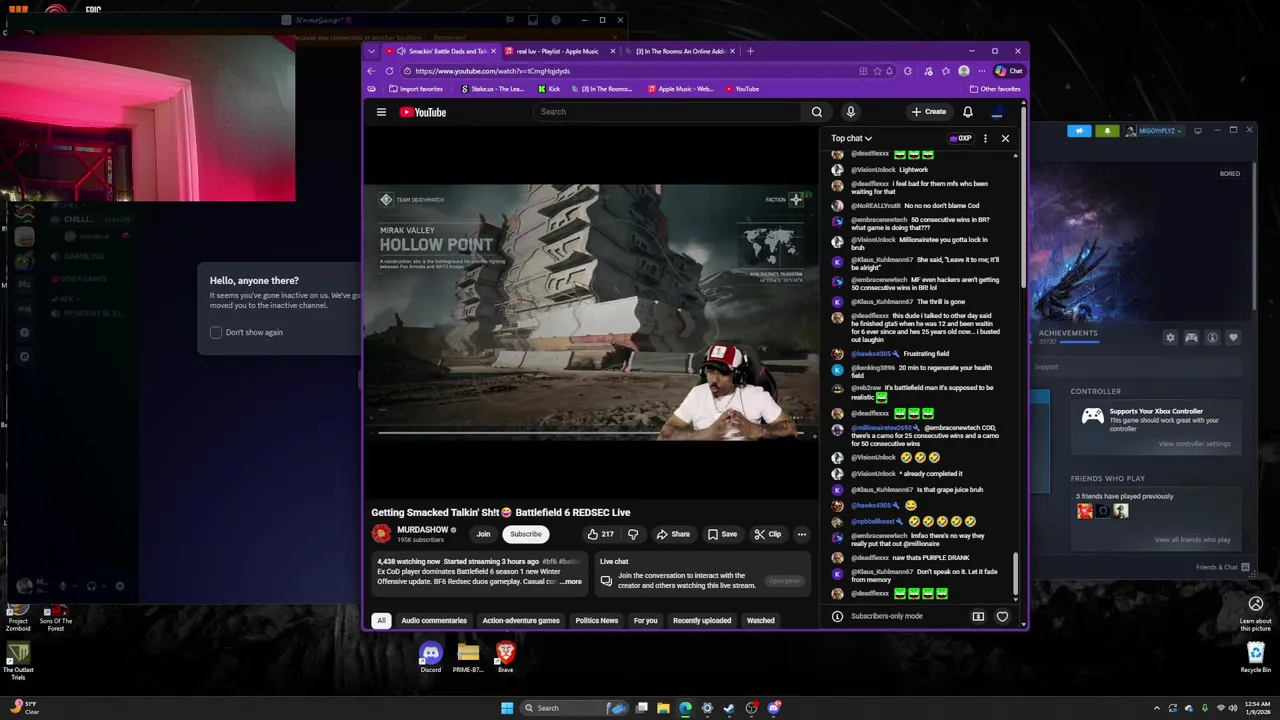
Task: Select the For you chip
Action: [645, 620]
